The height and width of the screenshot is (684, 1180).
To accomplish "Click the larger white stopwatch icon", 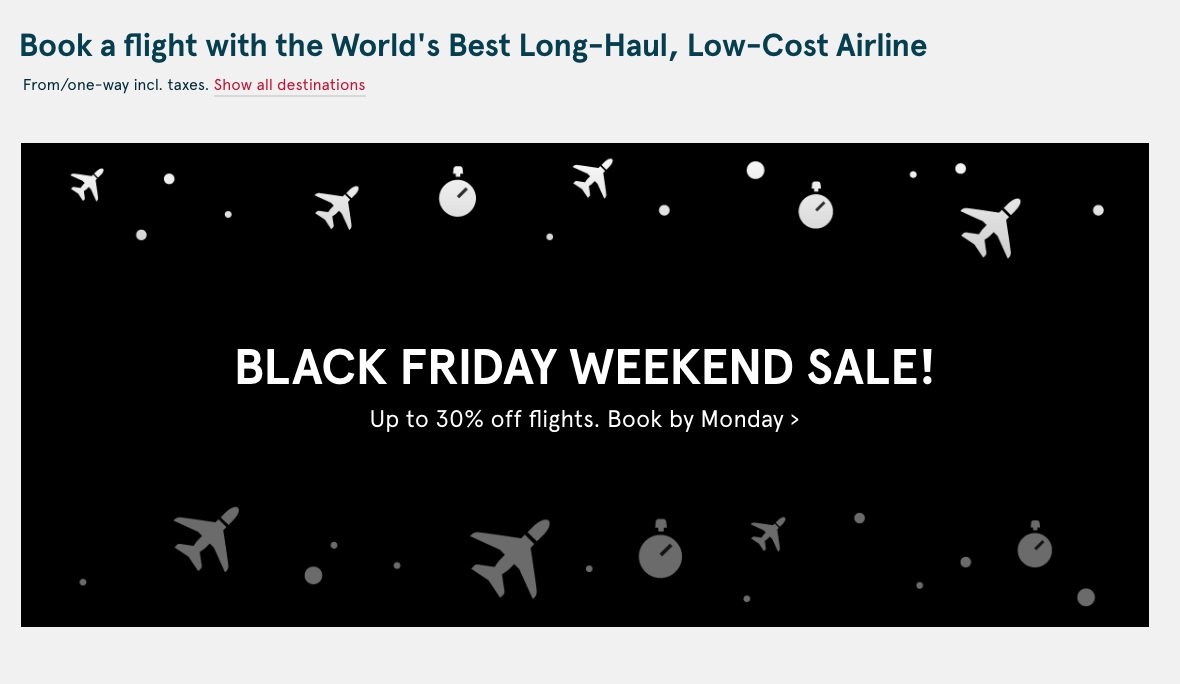I will point(458,192).
